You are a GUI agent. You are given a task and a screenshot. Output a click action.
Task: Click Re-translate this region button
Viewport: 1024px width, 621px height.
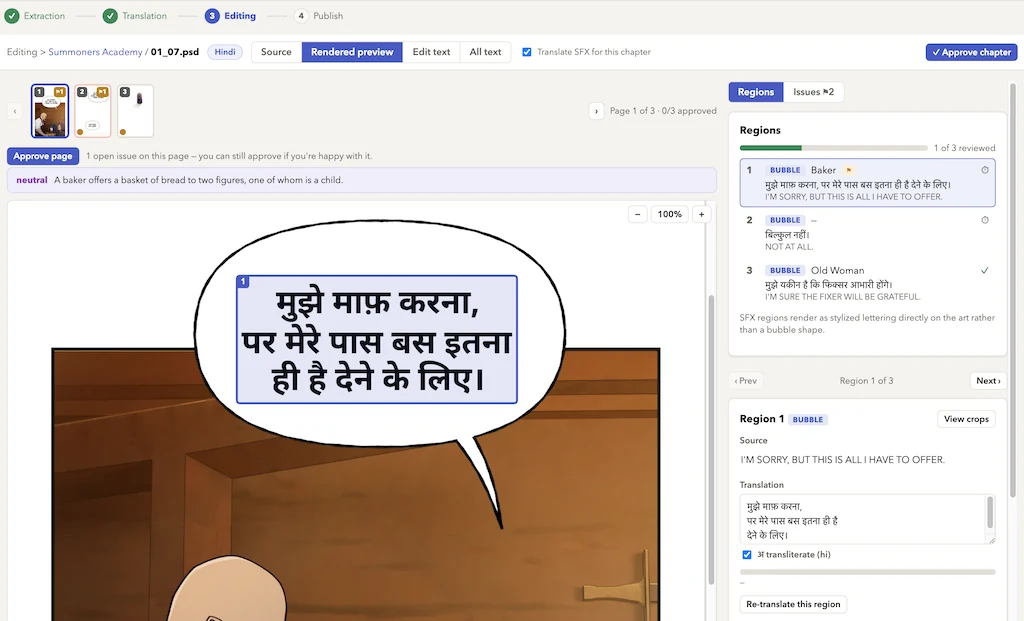click(x=793, y=604)
